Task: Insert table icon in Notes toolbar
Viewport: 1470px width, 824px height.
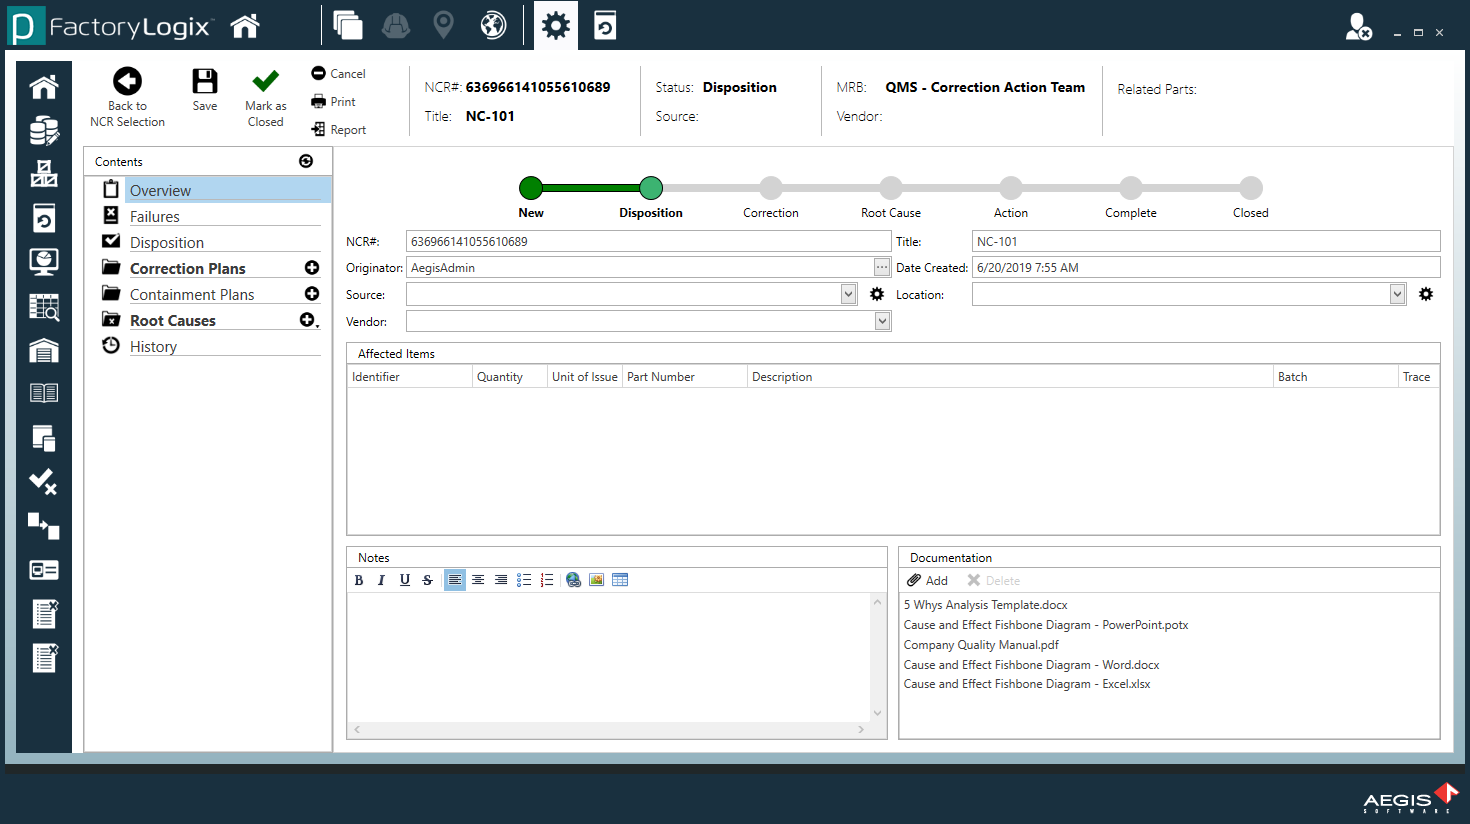Action: click(620, 580)
